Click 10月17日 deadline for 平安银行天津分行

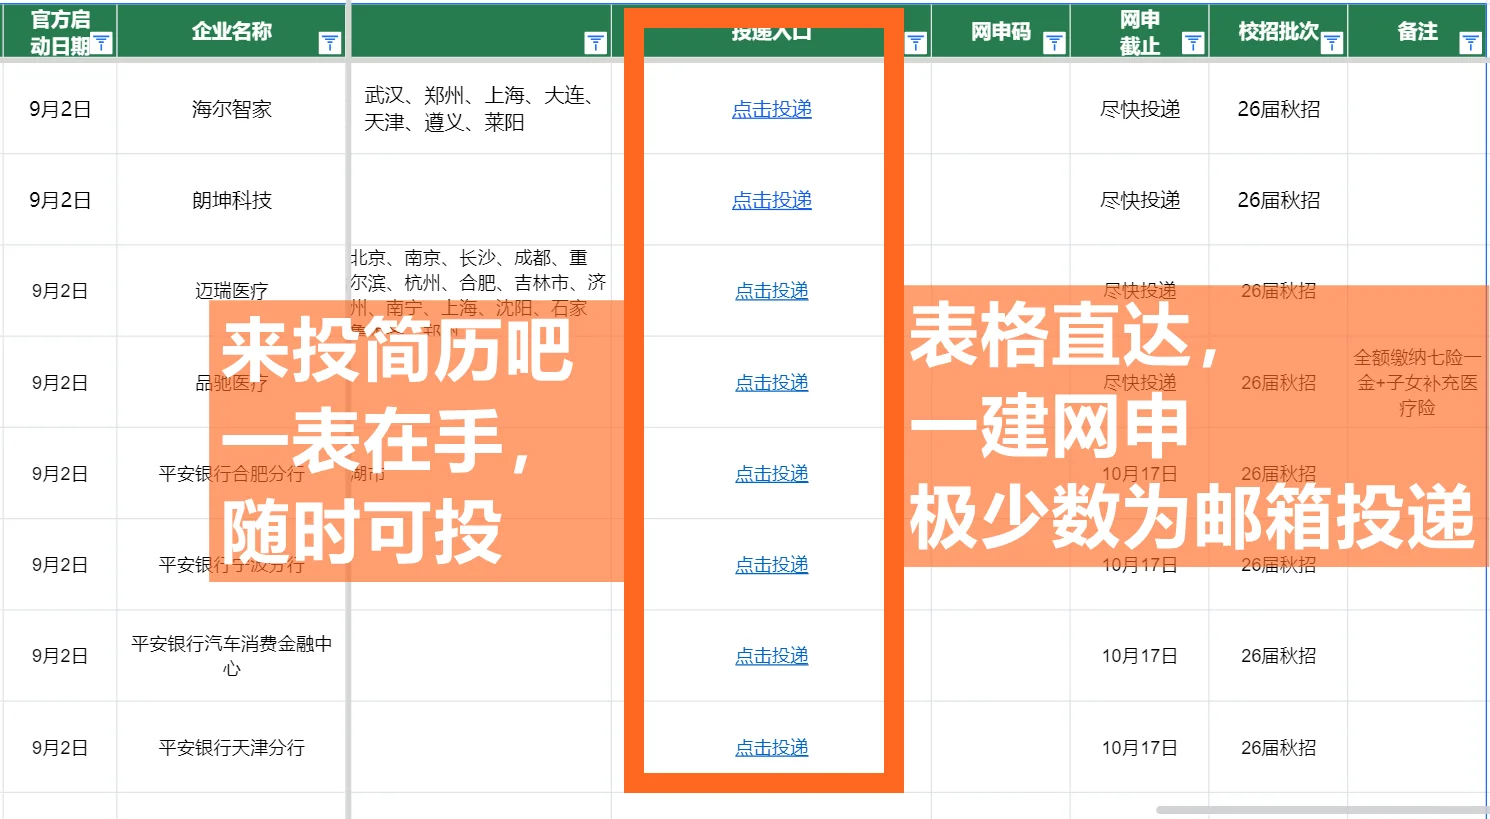1140,748
